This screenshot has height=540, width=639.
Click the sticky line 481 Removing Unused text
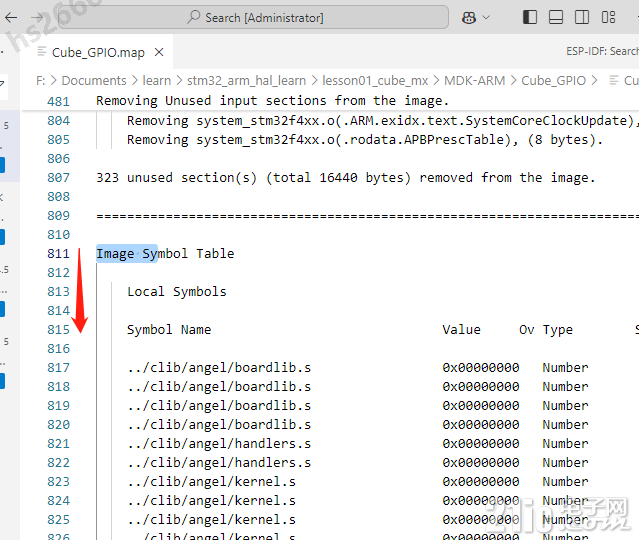(x=272, y=101)
